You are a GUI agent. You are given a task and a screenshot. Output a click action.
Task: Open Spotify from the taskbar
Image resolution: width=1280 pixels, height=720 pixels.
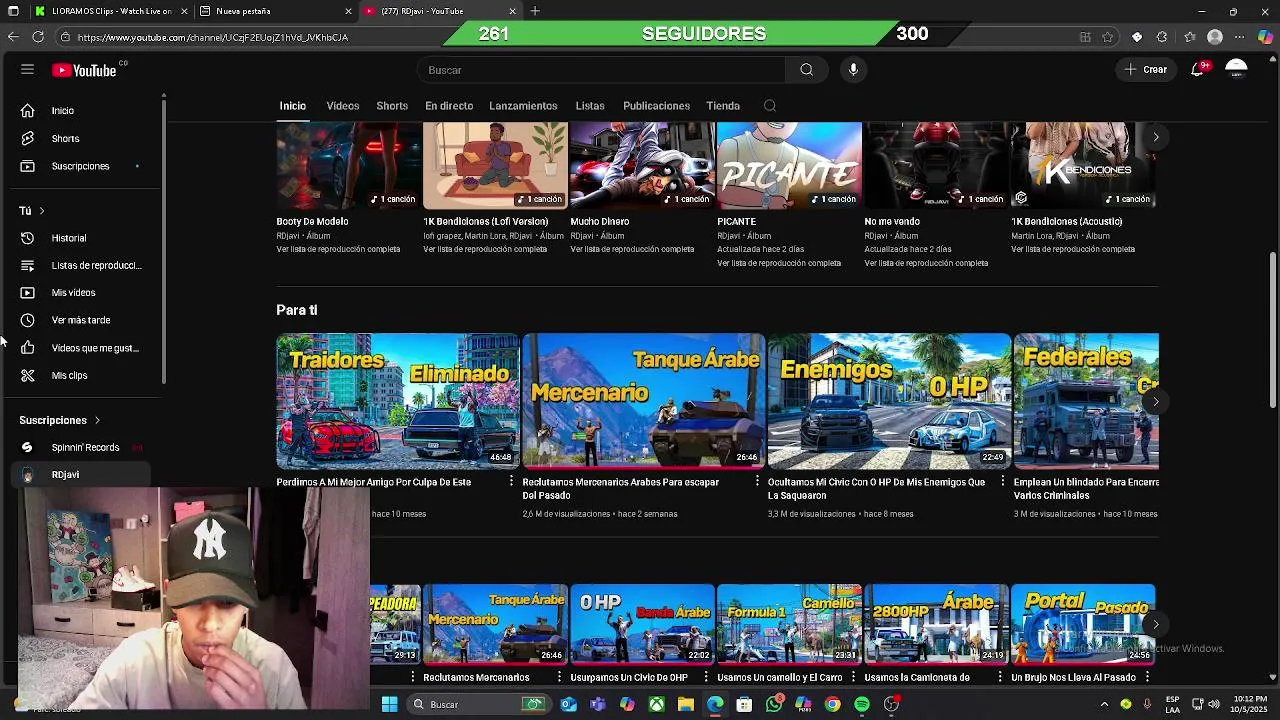coord(862,704)
